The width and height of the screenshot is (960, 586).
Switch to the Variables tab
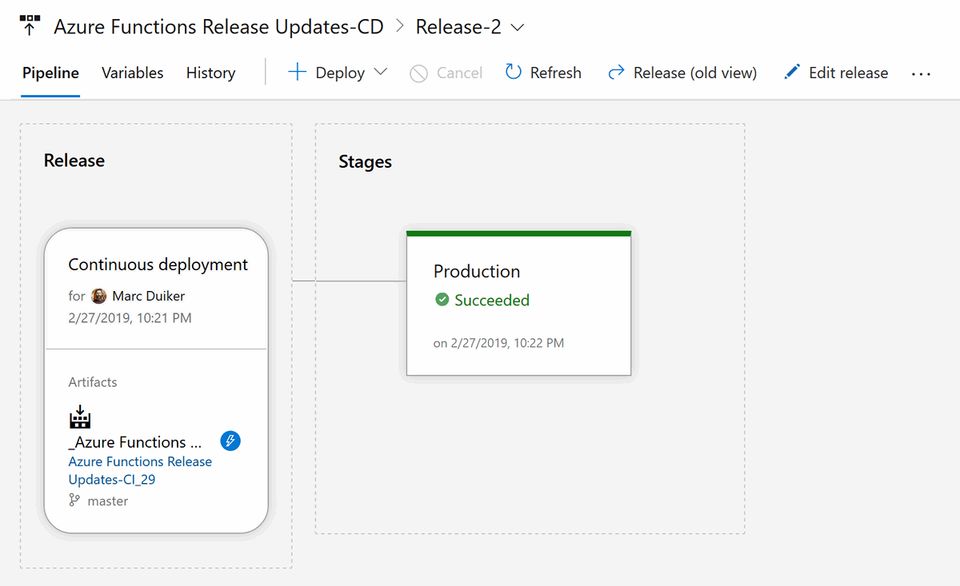coord(132,73)
